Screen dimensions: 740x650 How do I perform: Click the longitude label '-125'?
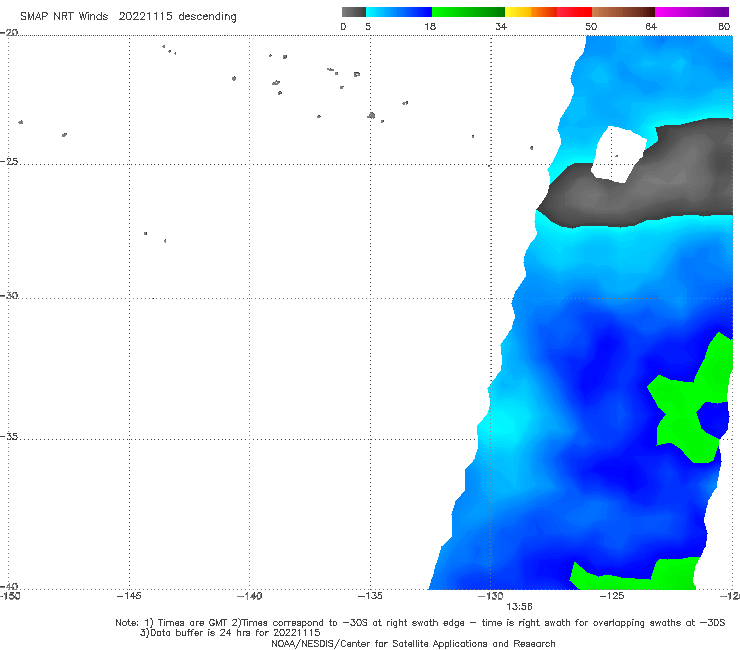pyautogui.click(x=612, y=596)
